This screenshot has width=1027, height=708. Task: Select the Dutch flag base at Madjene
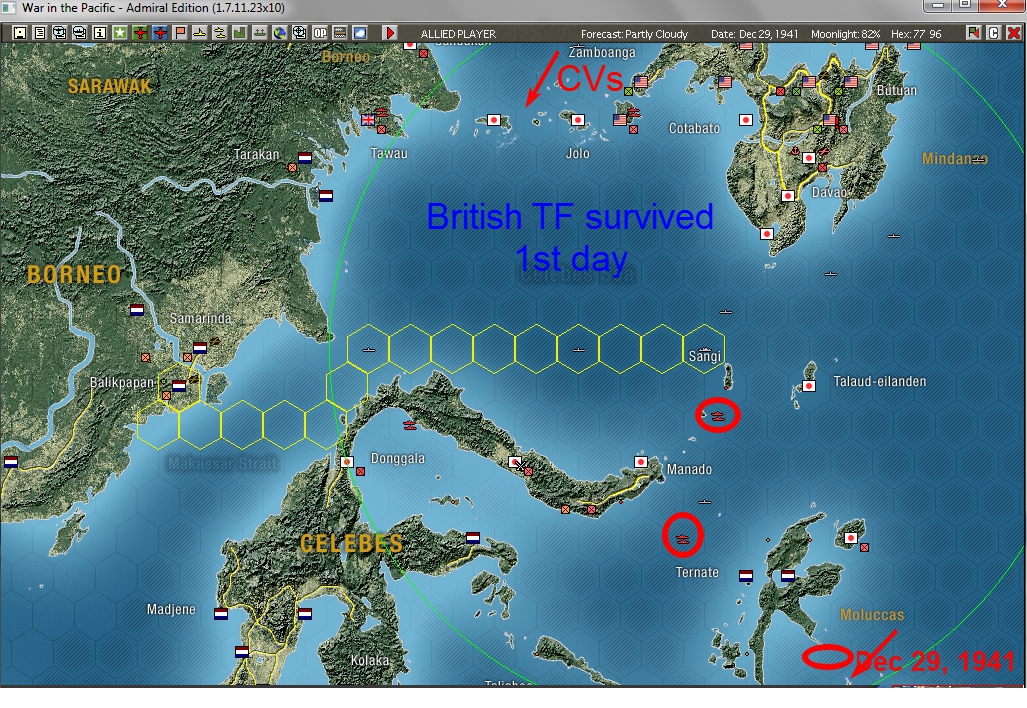click(221, 614)
